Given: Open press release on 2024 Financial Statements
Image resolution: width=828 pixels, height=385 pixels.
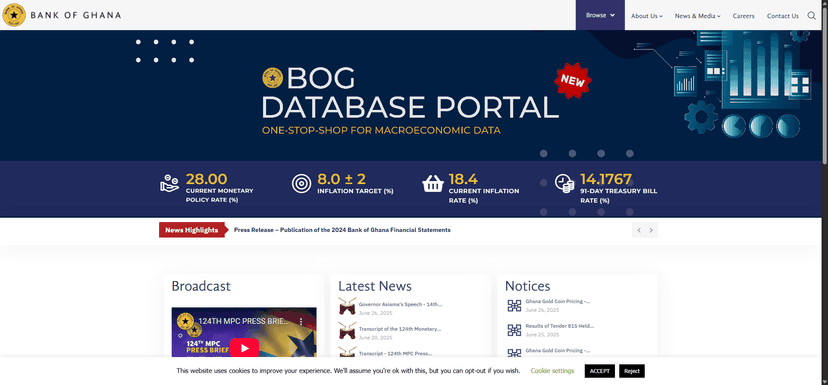Looking at the screenshot, I should pos(342,230).
